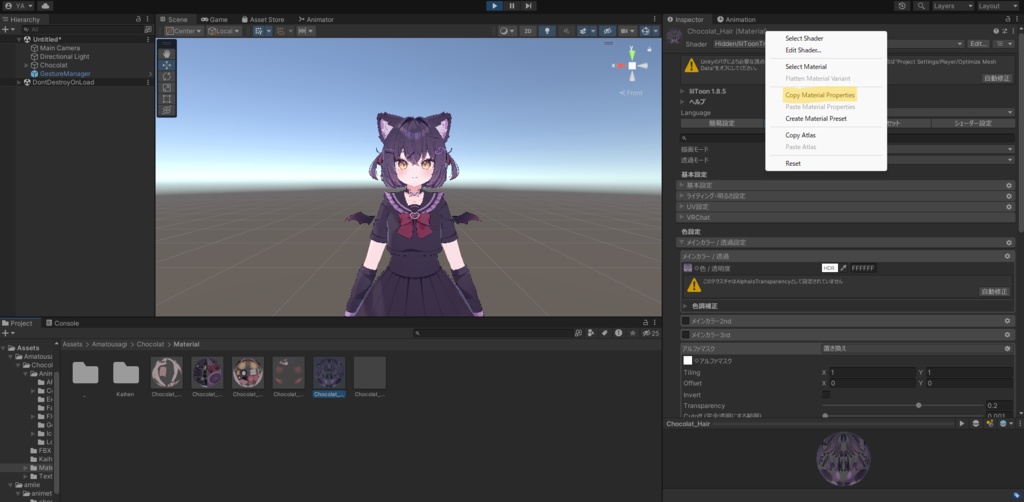1024x502 pixels.
Task: Open the HDR main color field
Action: (829, 268)
